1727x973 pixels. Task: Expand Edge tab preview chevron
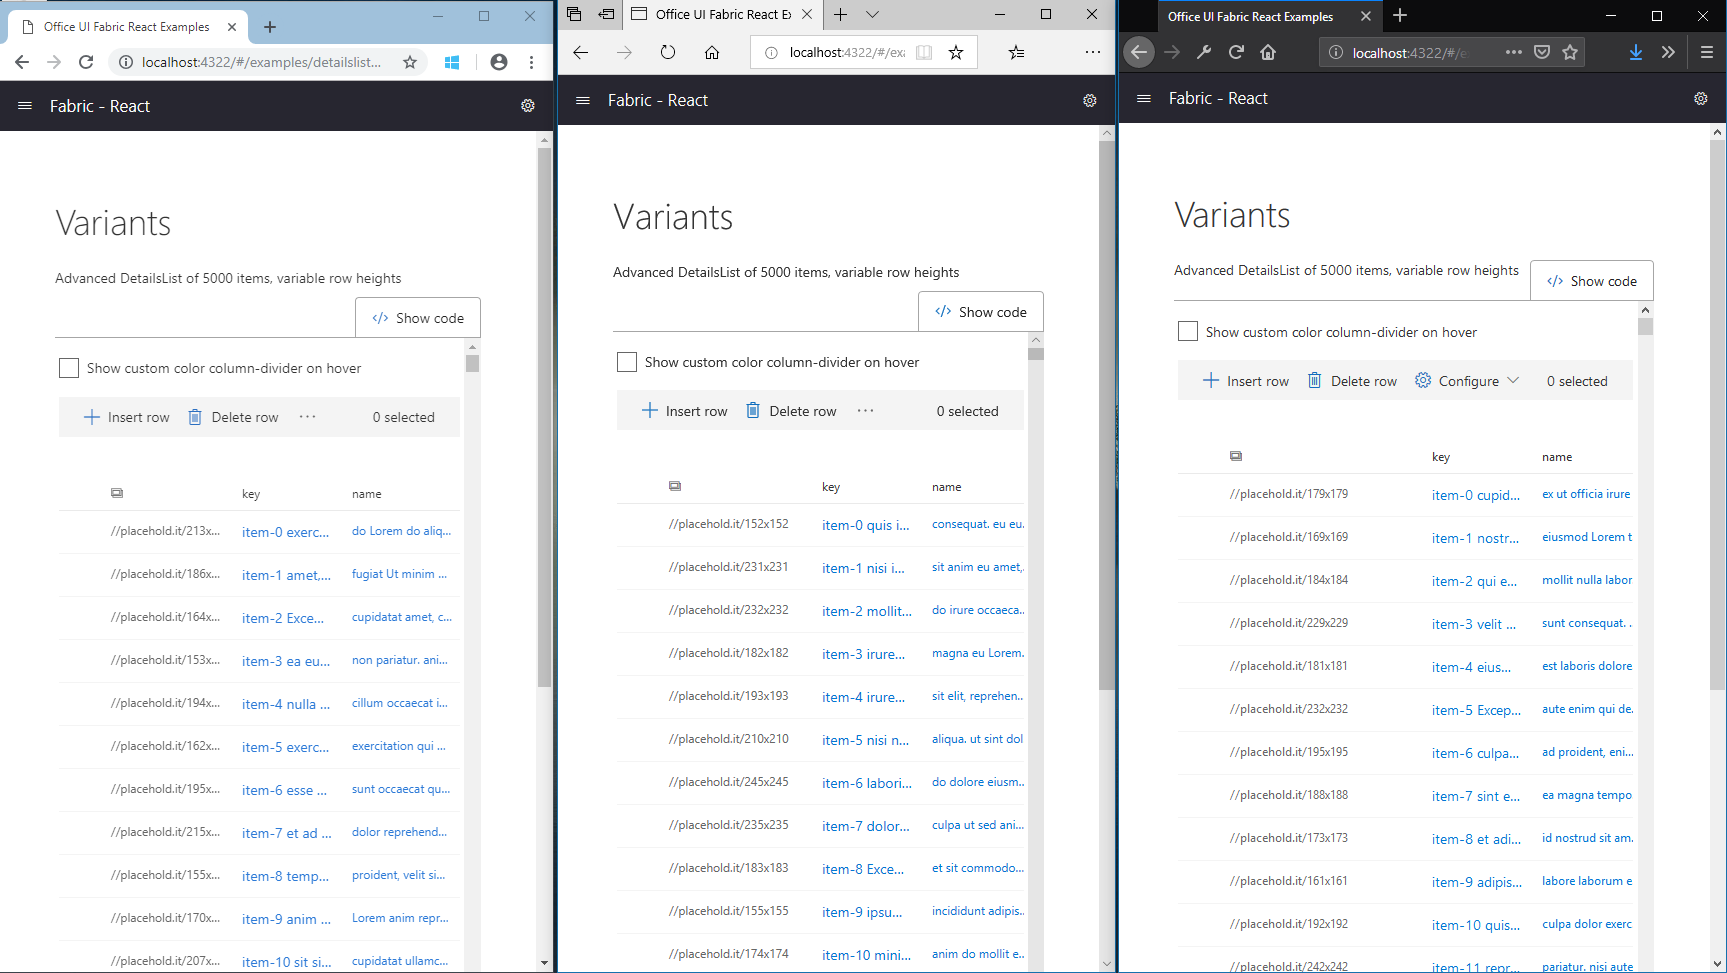tap(873, 14)
